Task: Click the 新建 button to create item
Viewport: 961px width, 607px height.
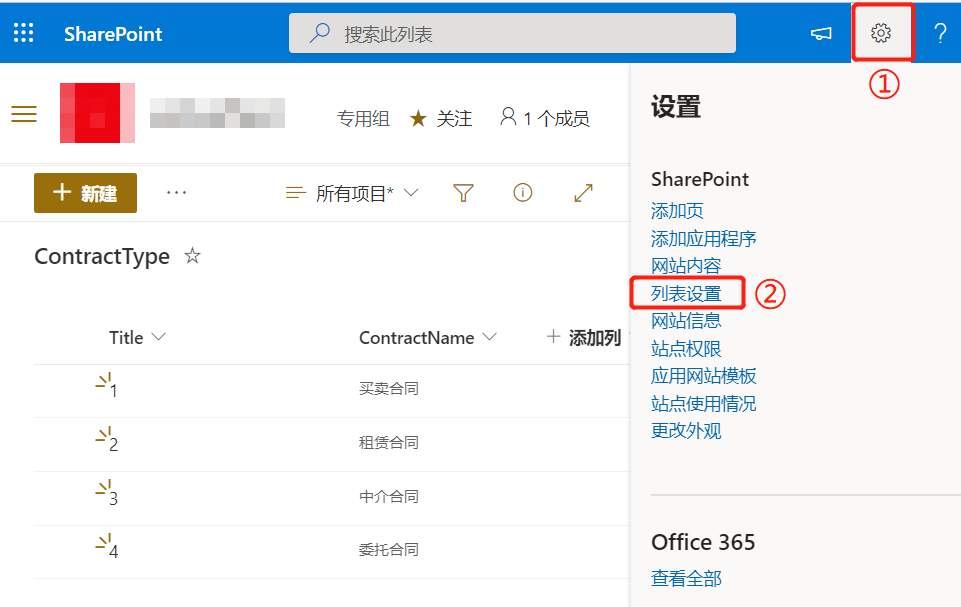Action: click(x=85, y=193)
